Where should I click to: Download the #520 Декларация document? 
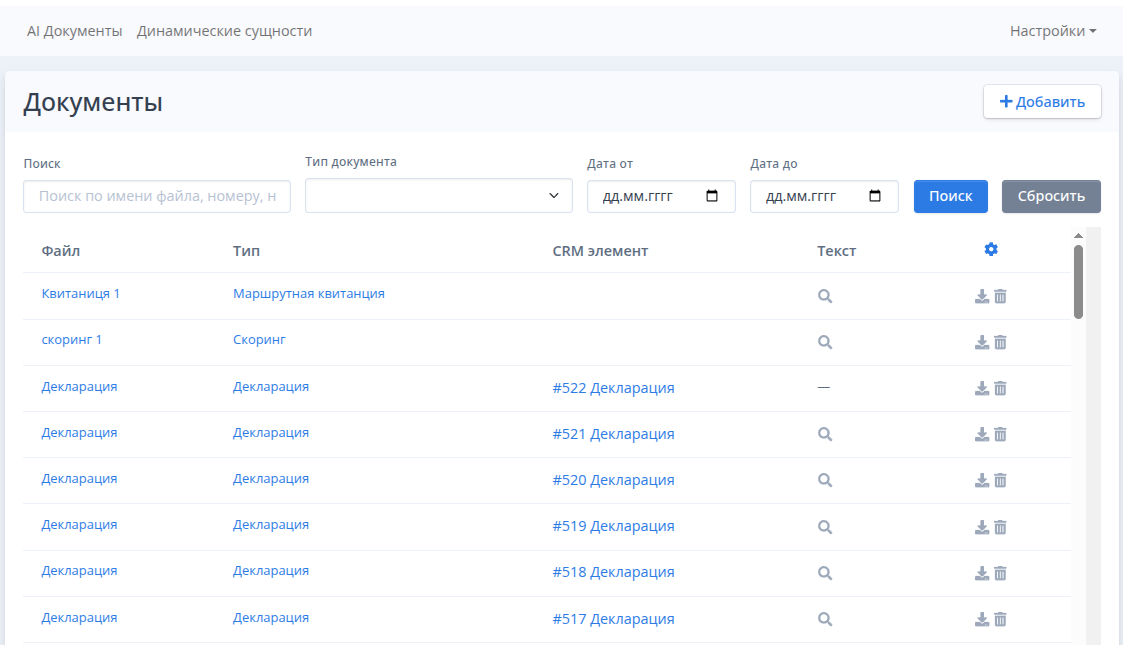click(x=982, y=480)
